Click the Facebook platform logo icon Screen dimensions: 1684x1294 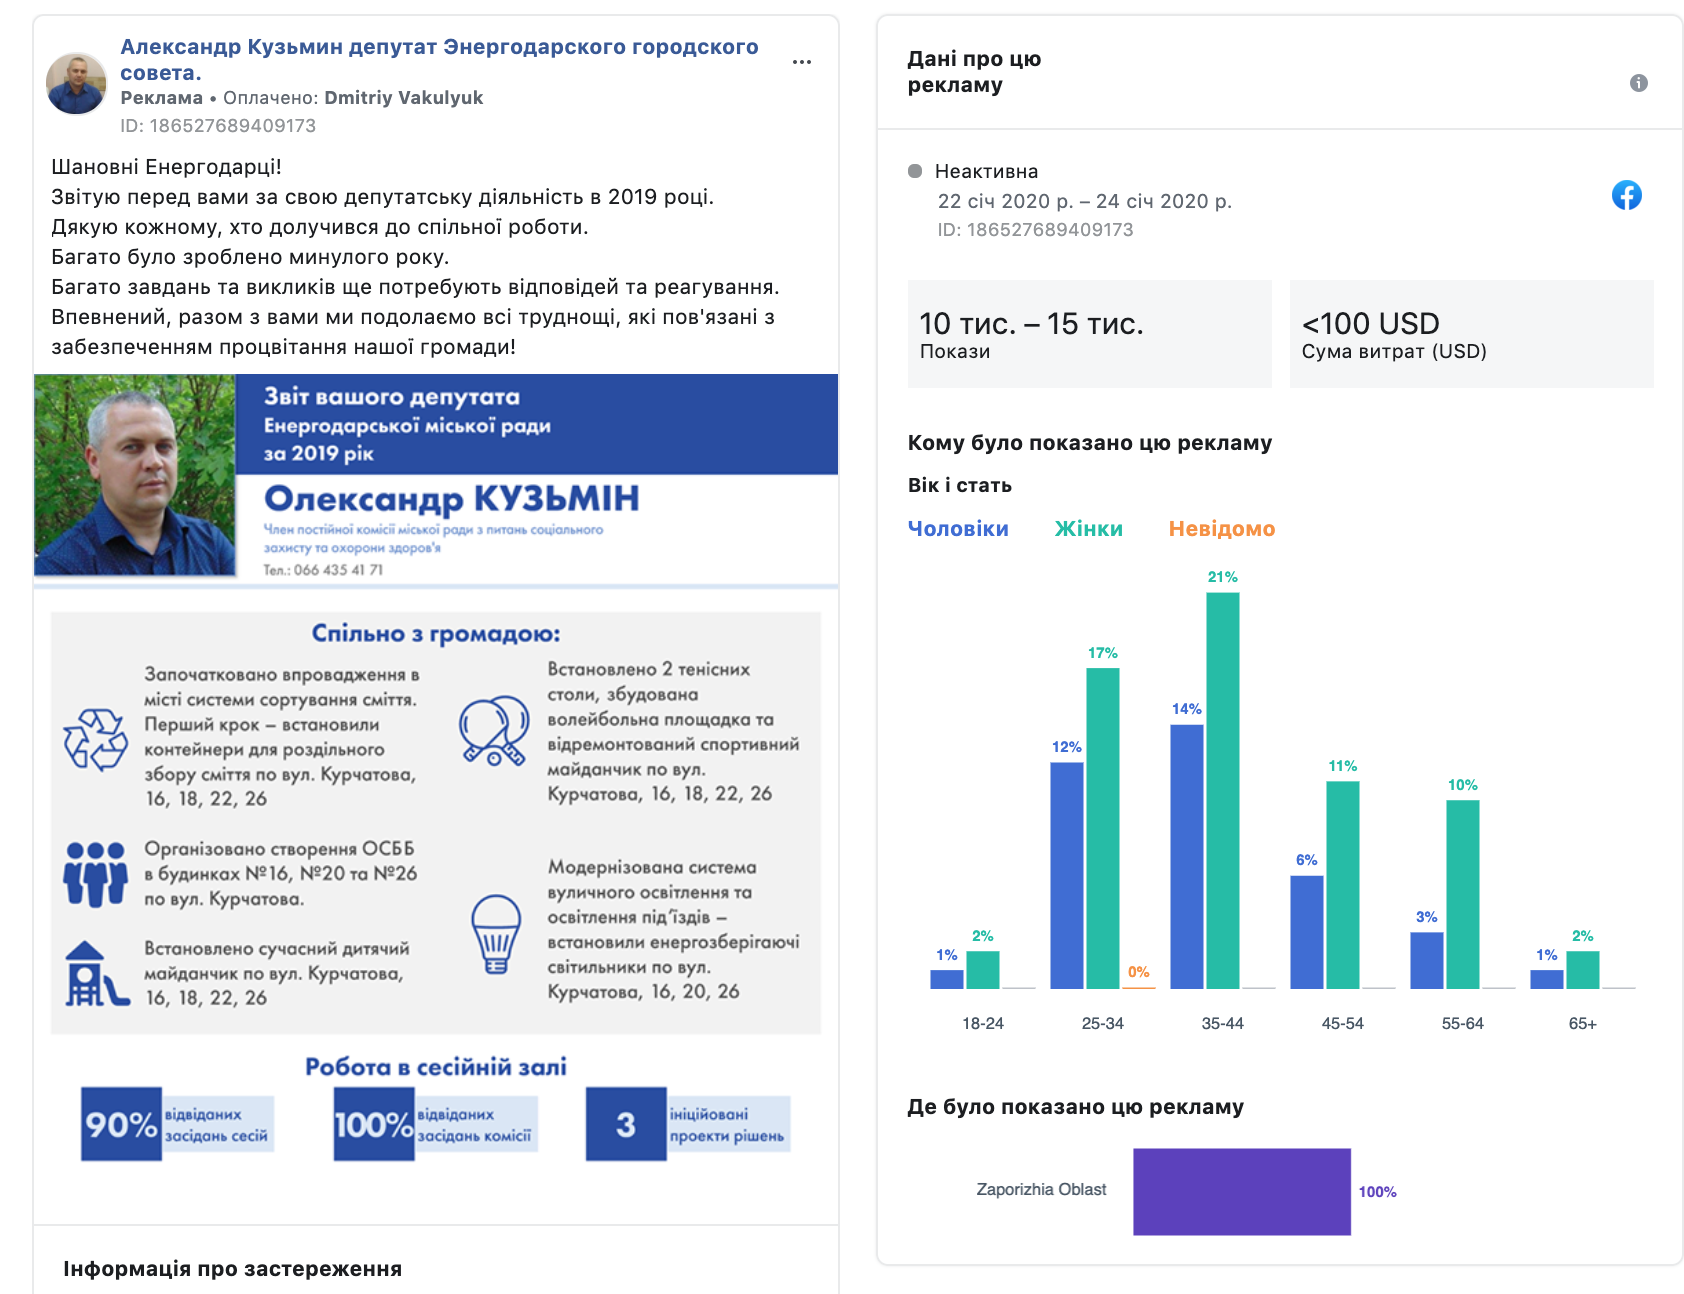point(1626,195)
